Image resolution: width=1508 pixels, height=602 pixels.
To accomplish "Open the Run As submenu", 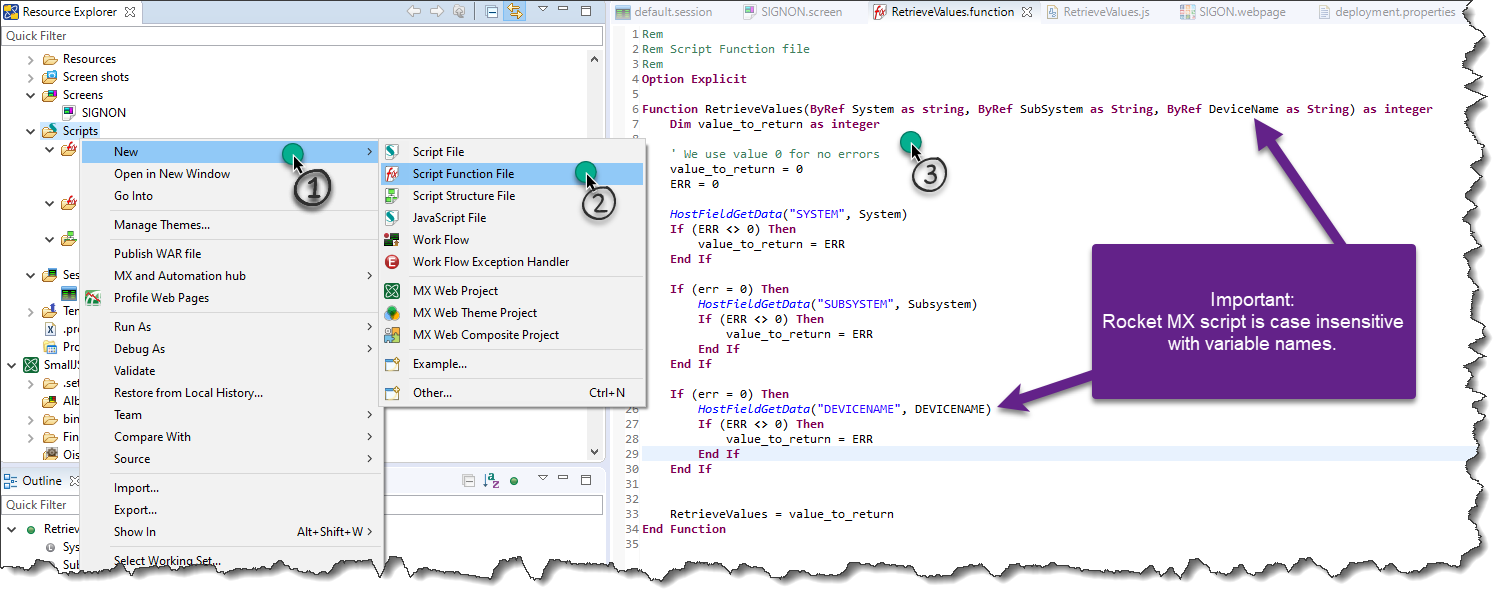I will [x=133, y=326].
